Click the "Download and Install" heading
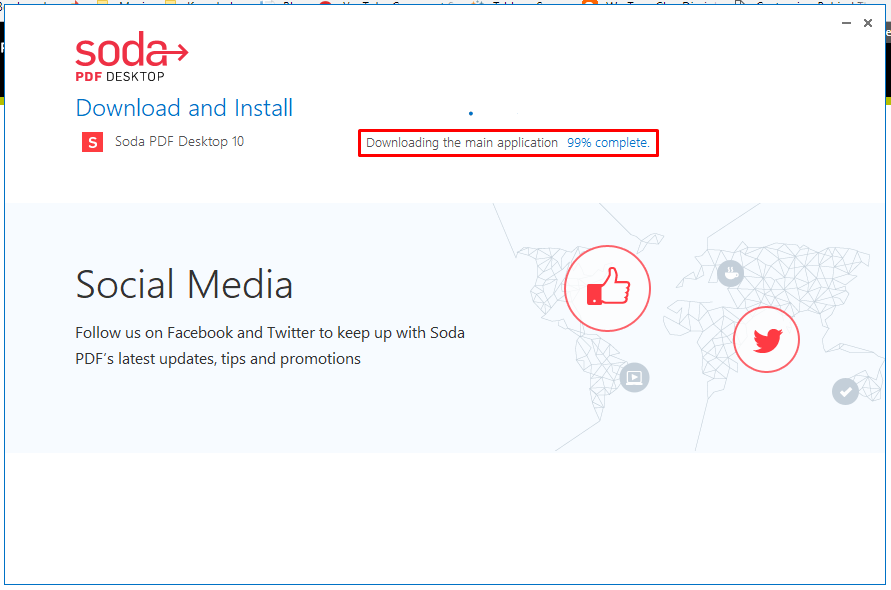The width and height of the screenshot is (891, 590). tap(184, 108)
